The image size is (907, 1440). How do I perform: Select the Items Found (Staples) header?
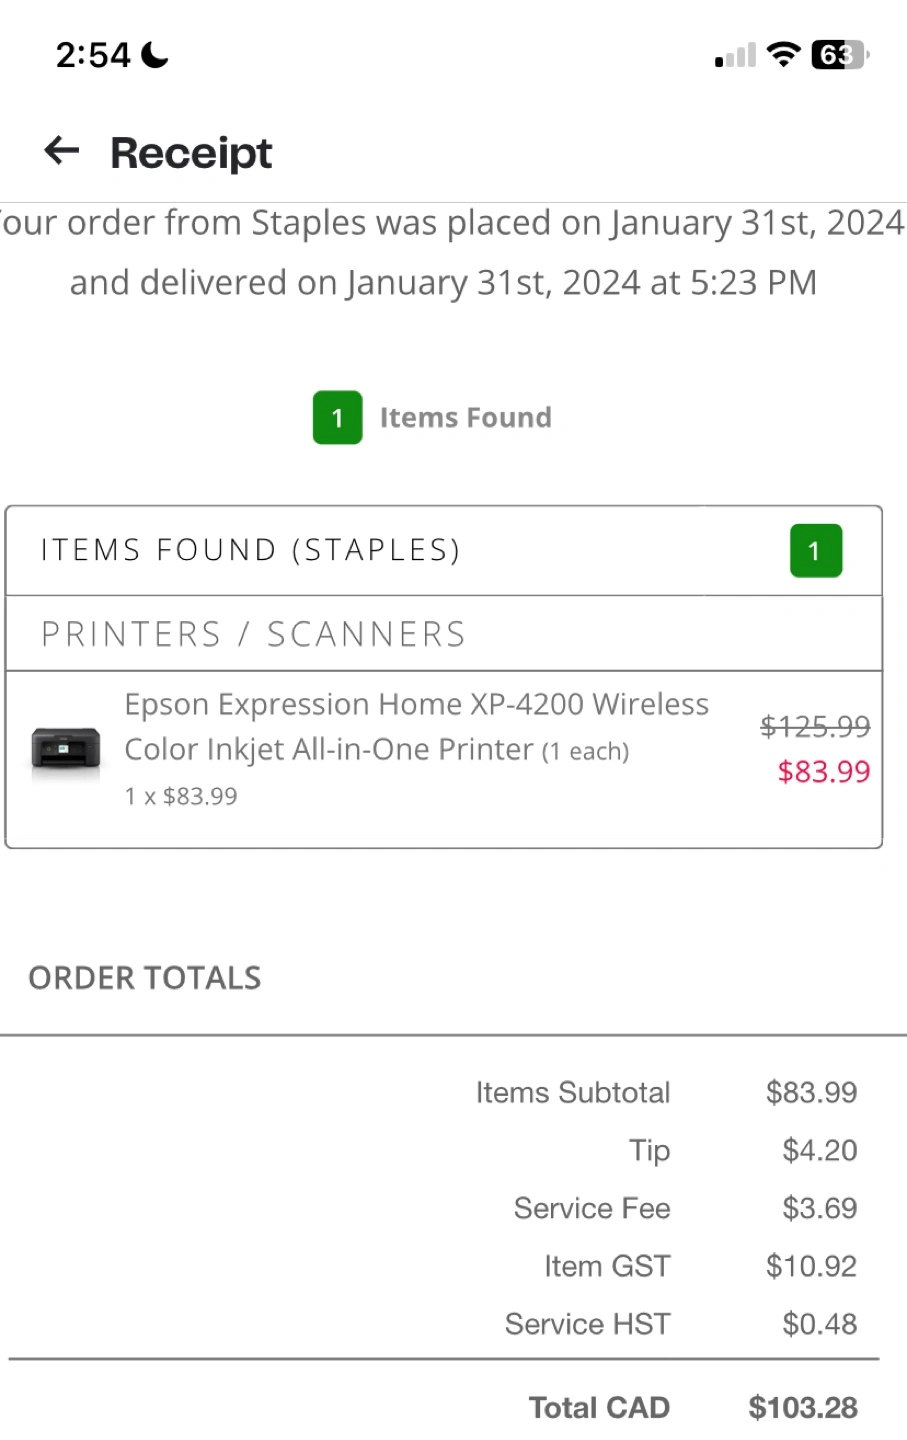[444, 551]
